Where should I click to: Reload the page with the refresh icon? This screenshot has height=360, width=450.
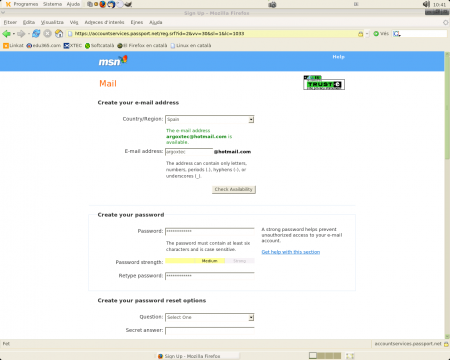[36, 34]
